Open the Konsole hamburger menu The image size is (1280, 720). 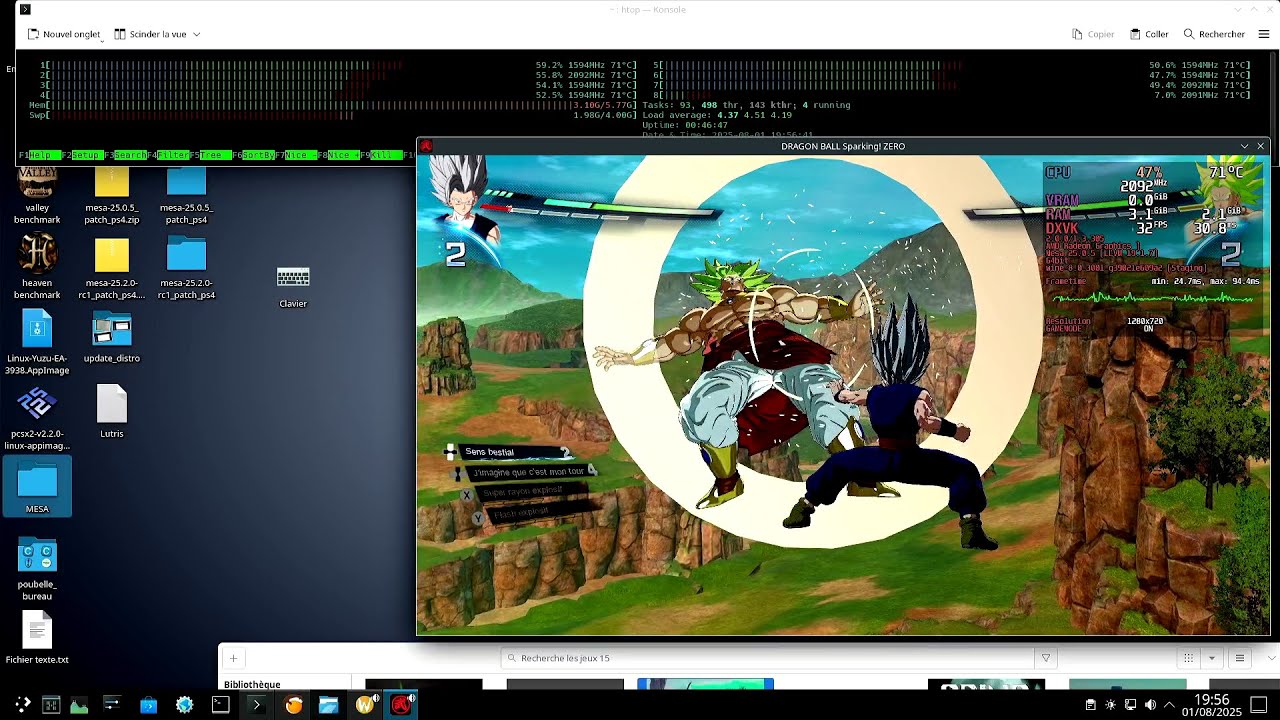click(x=1264, y=34)
